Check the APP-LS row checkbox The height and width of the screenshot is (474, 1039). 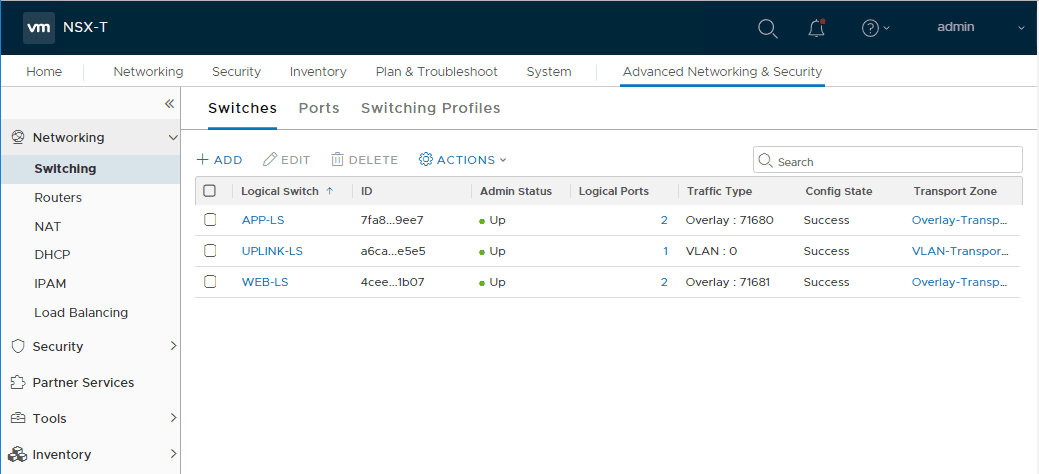click(x=209, y=219)
